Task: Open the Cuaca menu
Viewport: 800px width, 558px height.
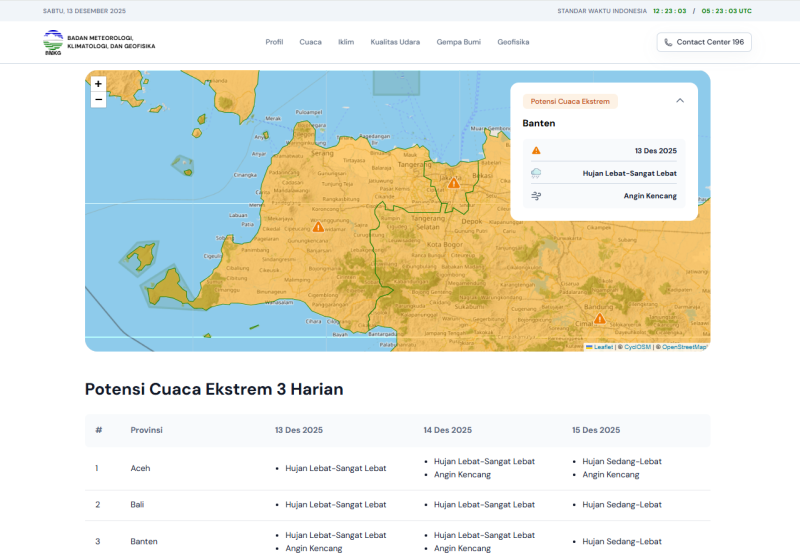Action: 310,42
